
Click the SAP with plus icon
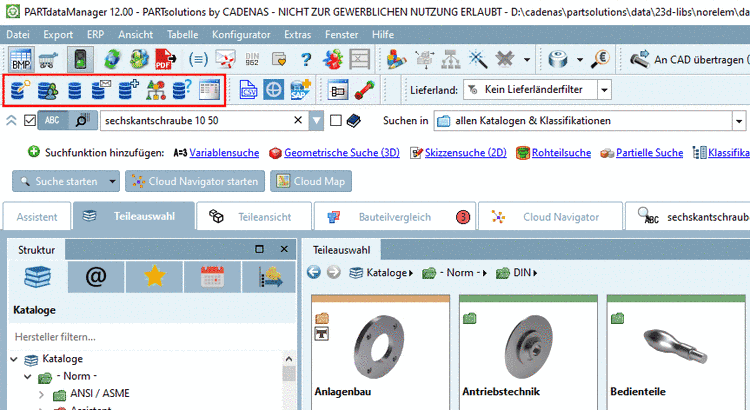300,89
